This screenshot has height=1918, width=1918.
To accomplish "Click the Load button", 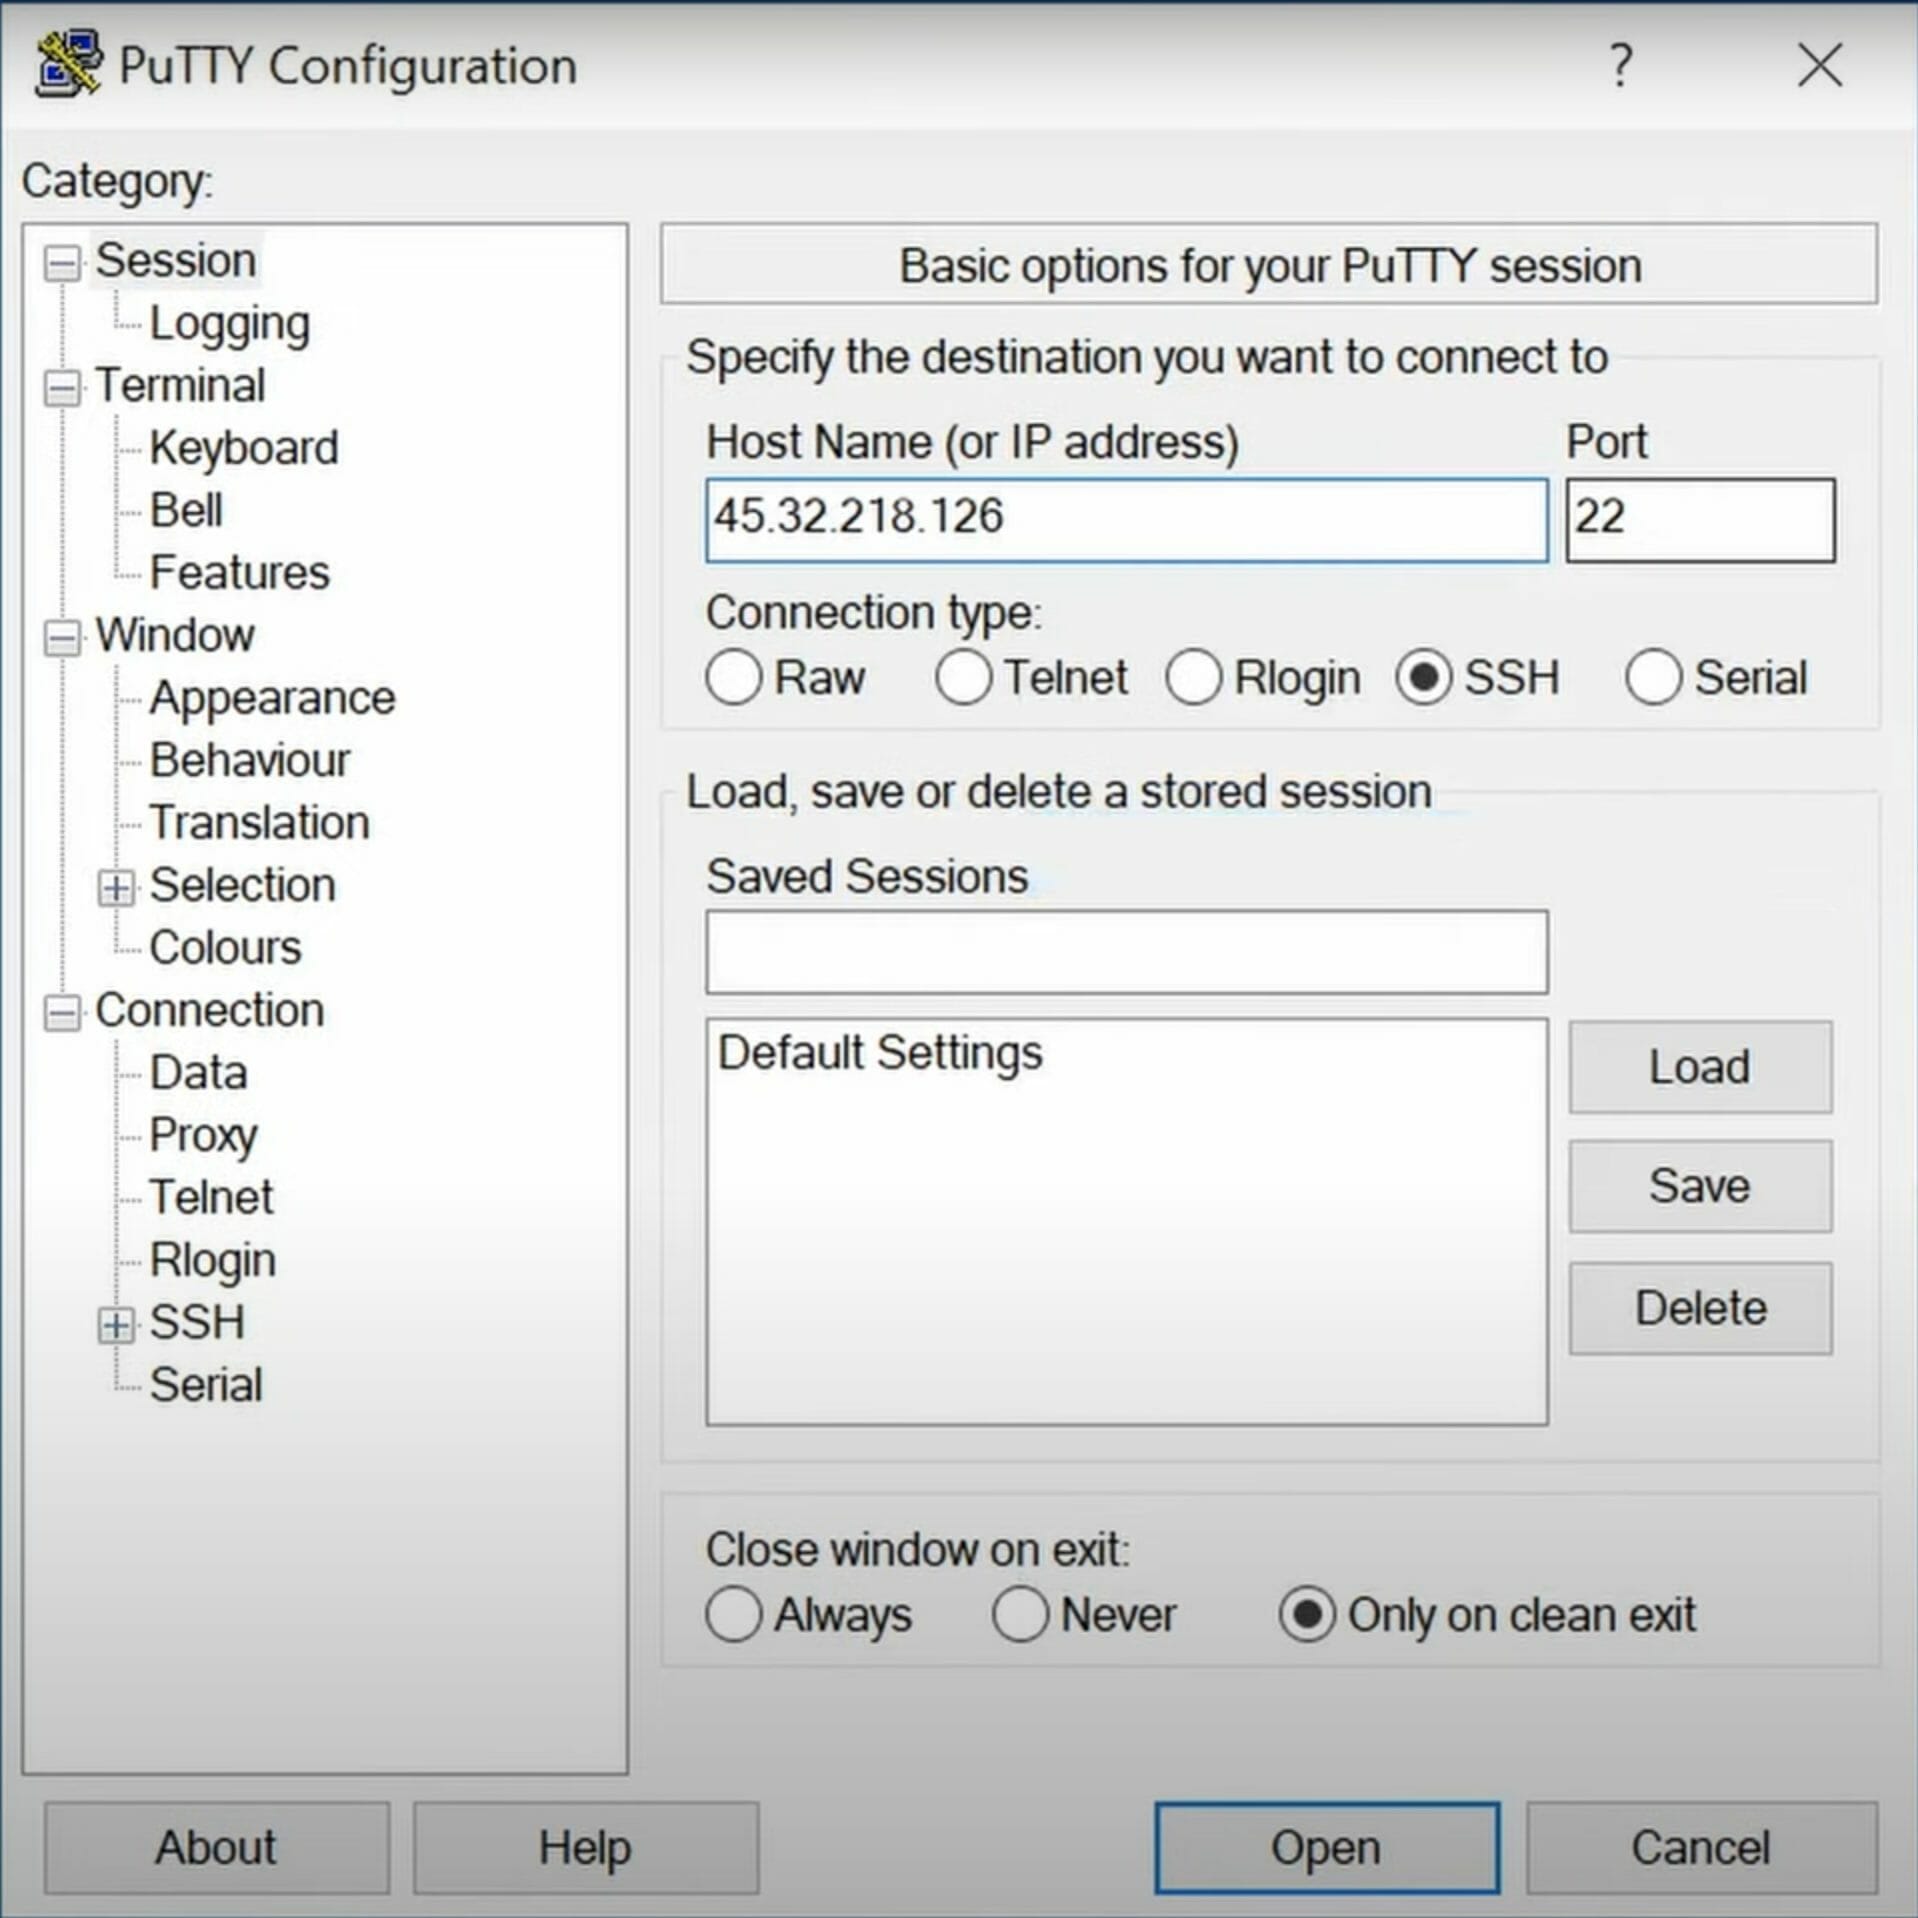I will [x=1699, y=1066].
